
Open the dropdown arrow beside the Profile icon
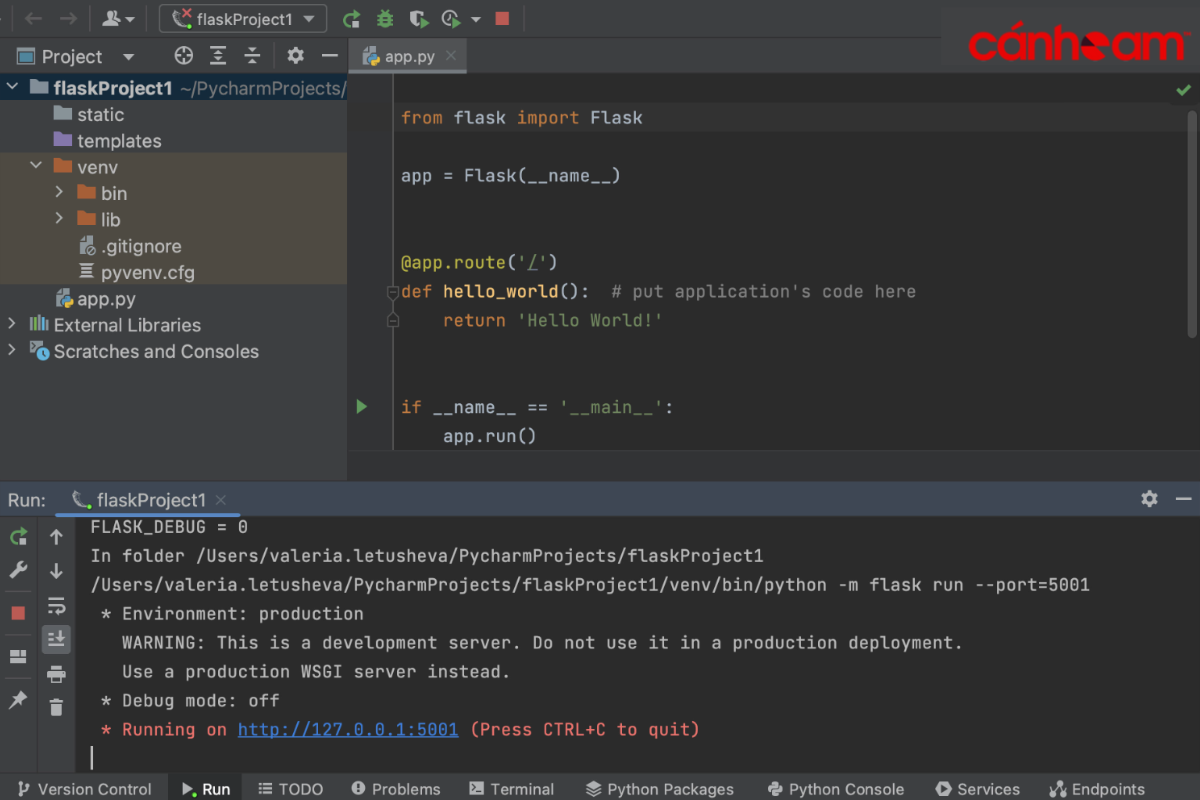pyautogui.click(x=475, y=19)
